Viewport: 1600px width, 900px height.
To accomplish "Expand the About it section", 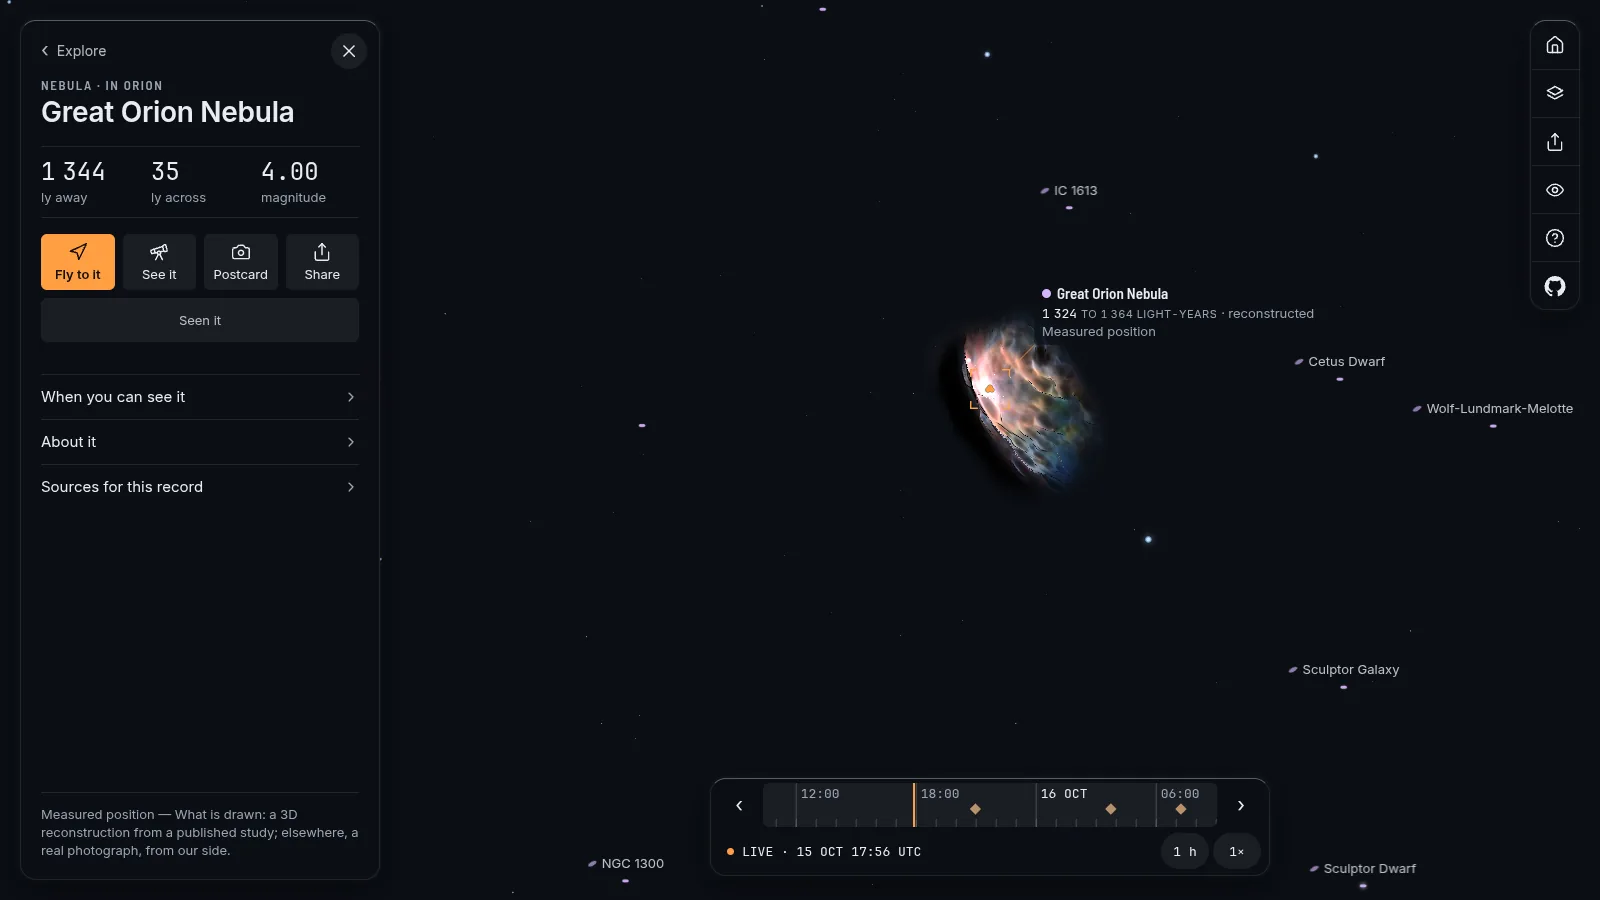I will [200, 442].
